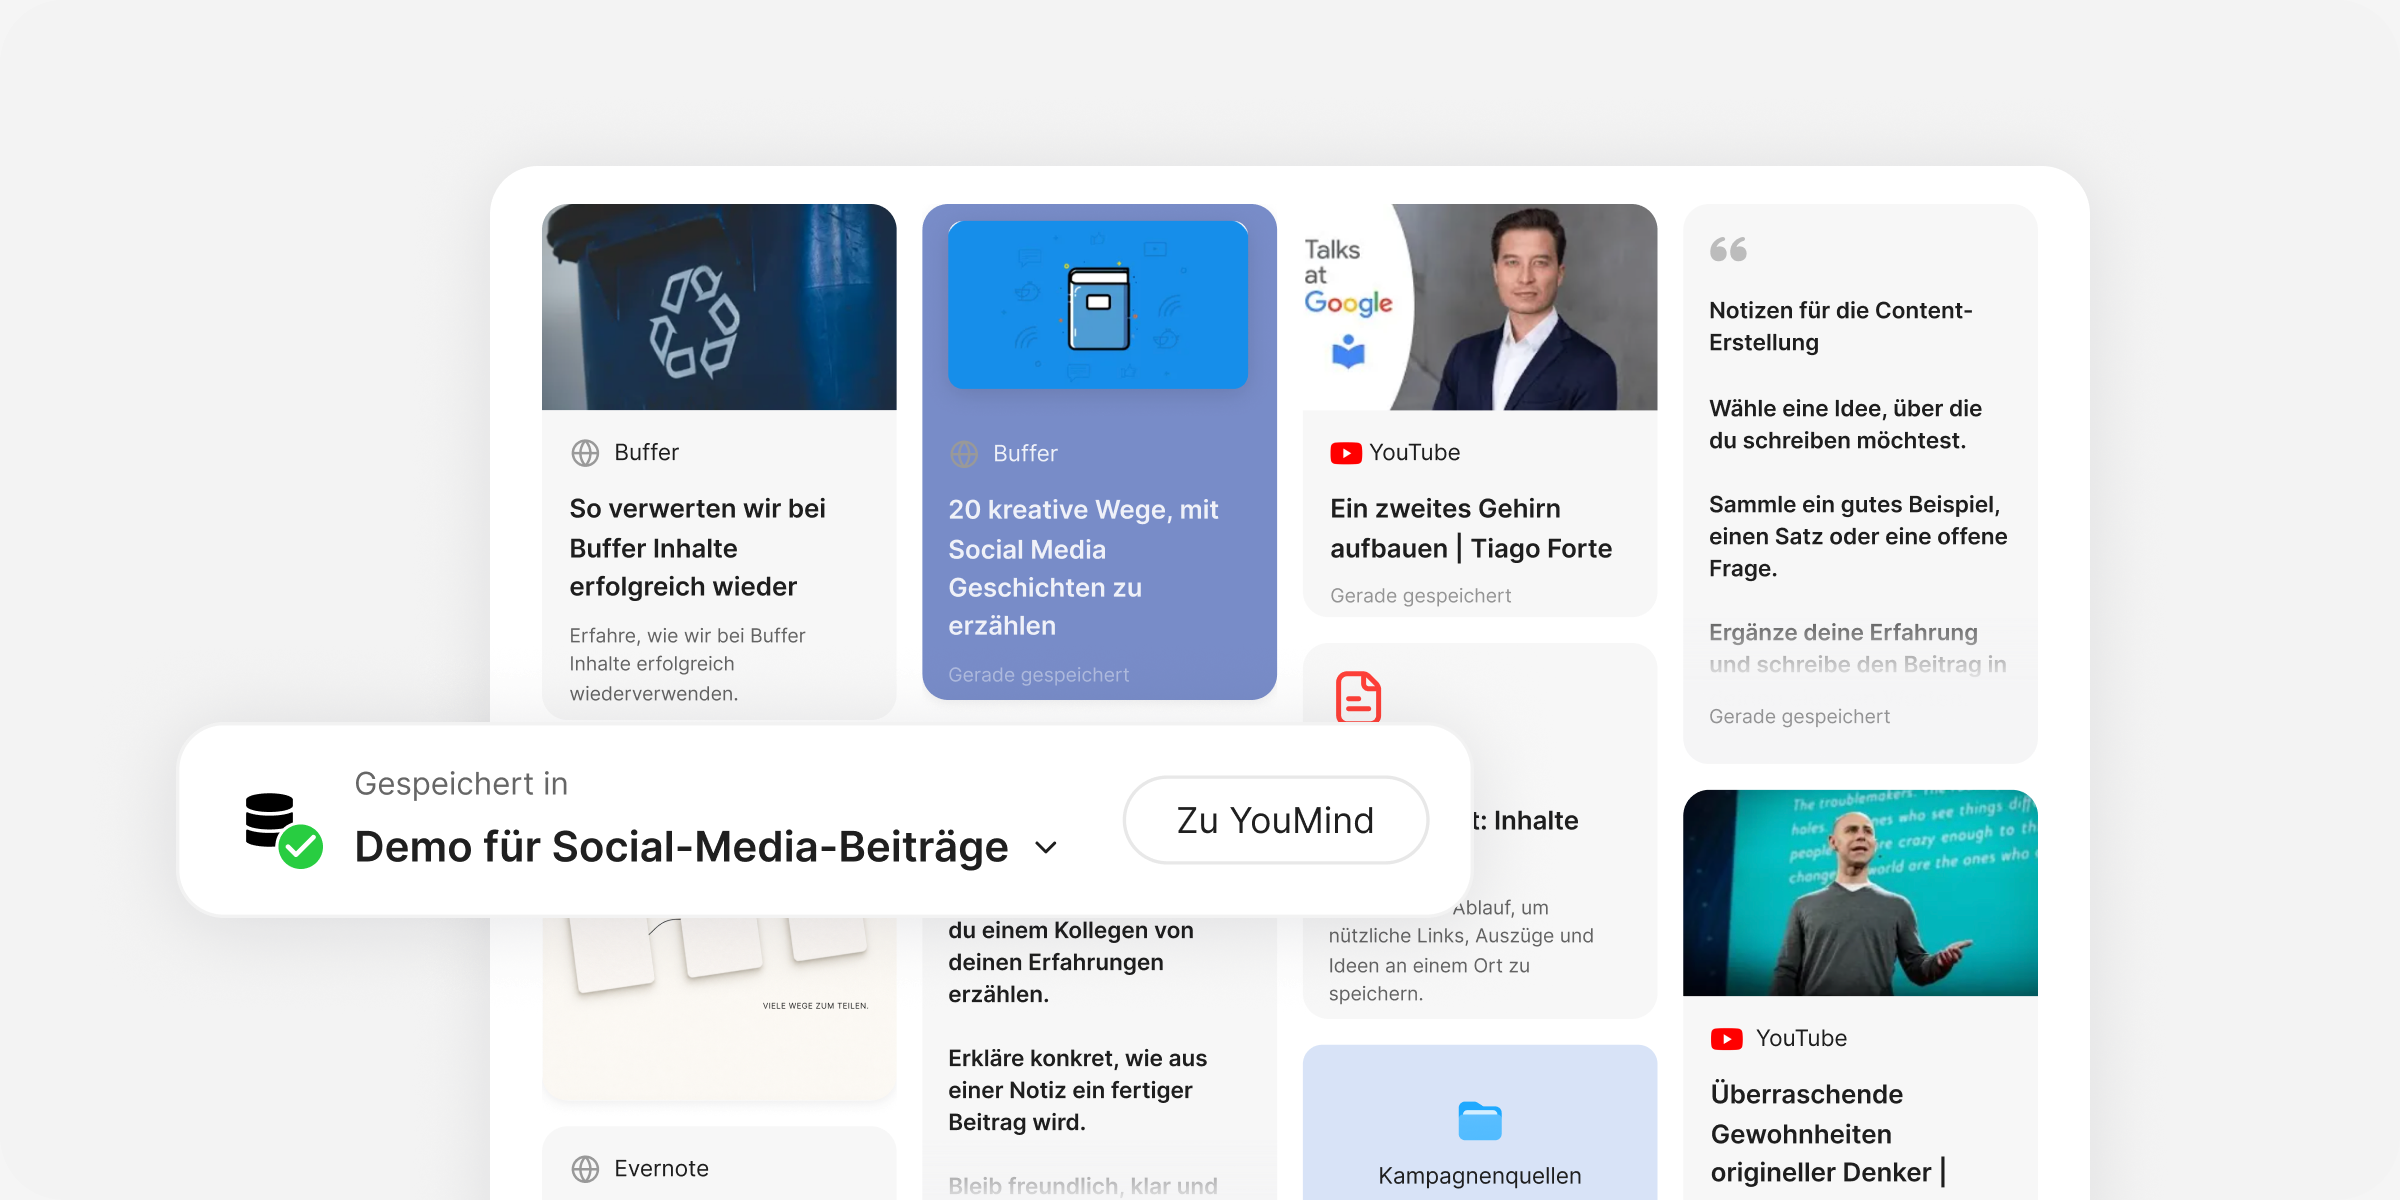2400x1200 pixels.
Task: Click the Evernote source label
Action: point(661,1169)
